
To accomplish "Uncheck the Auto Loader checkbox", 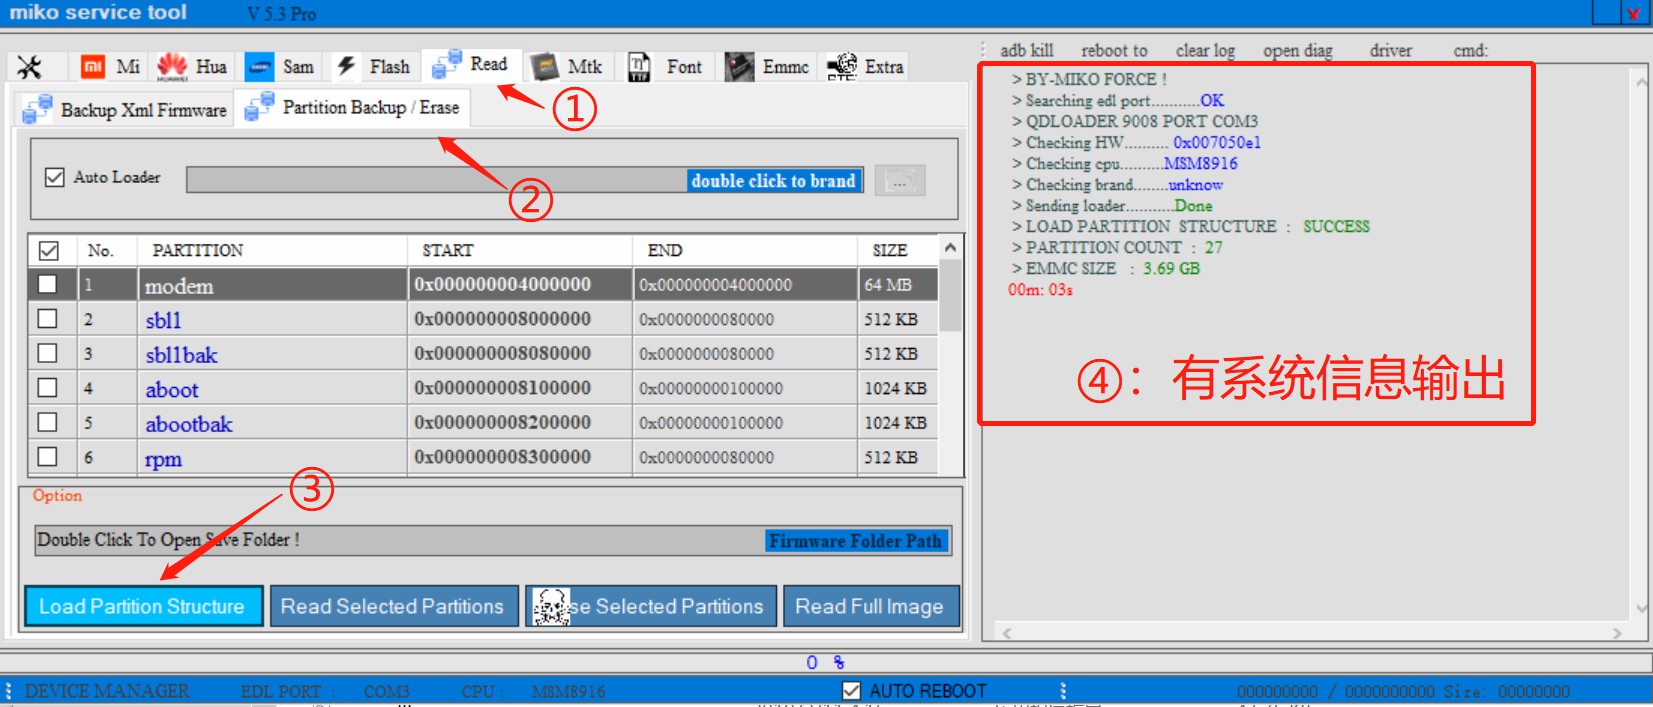I will click(55, 177).
